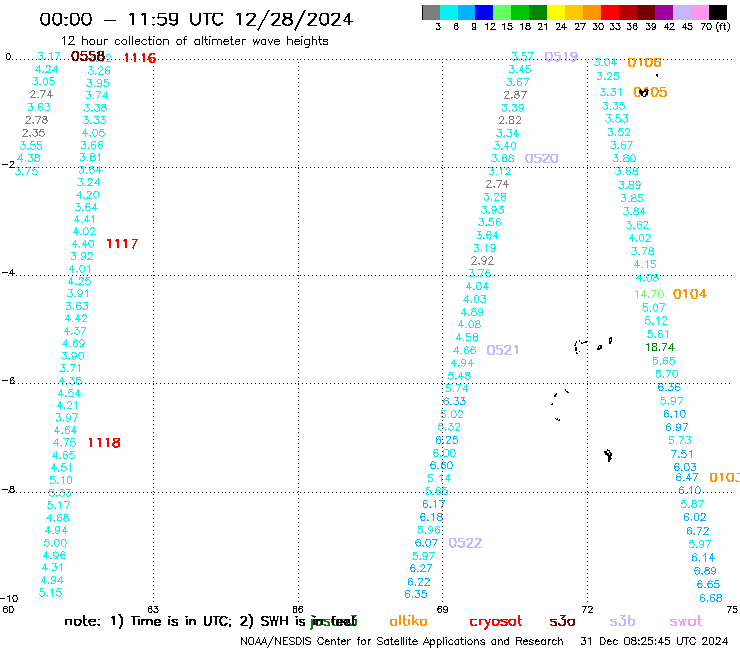Click the longitude axis label 66
Viewport: 740px width, 650px height.
(x=298, y=609)
